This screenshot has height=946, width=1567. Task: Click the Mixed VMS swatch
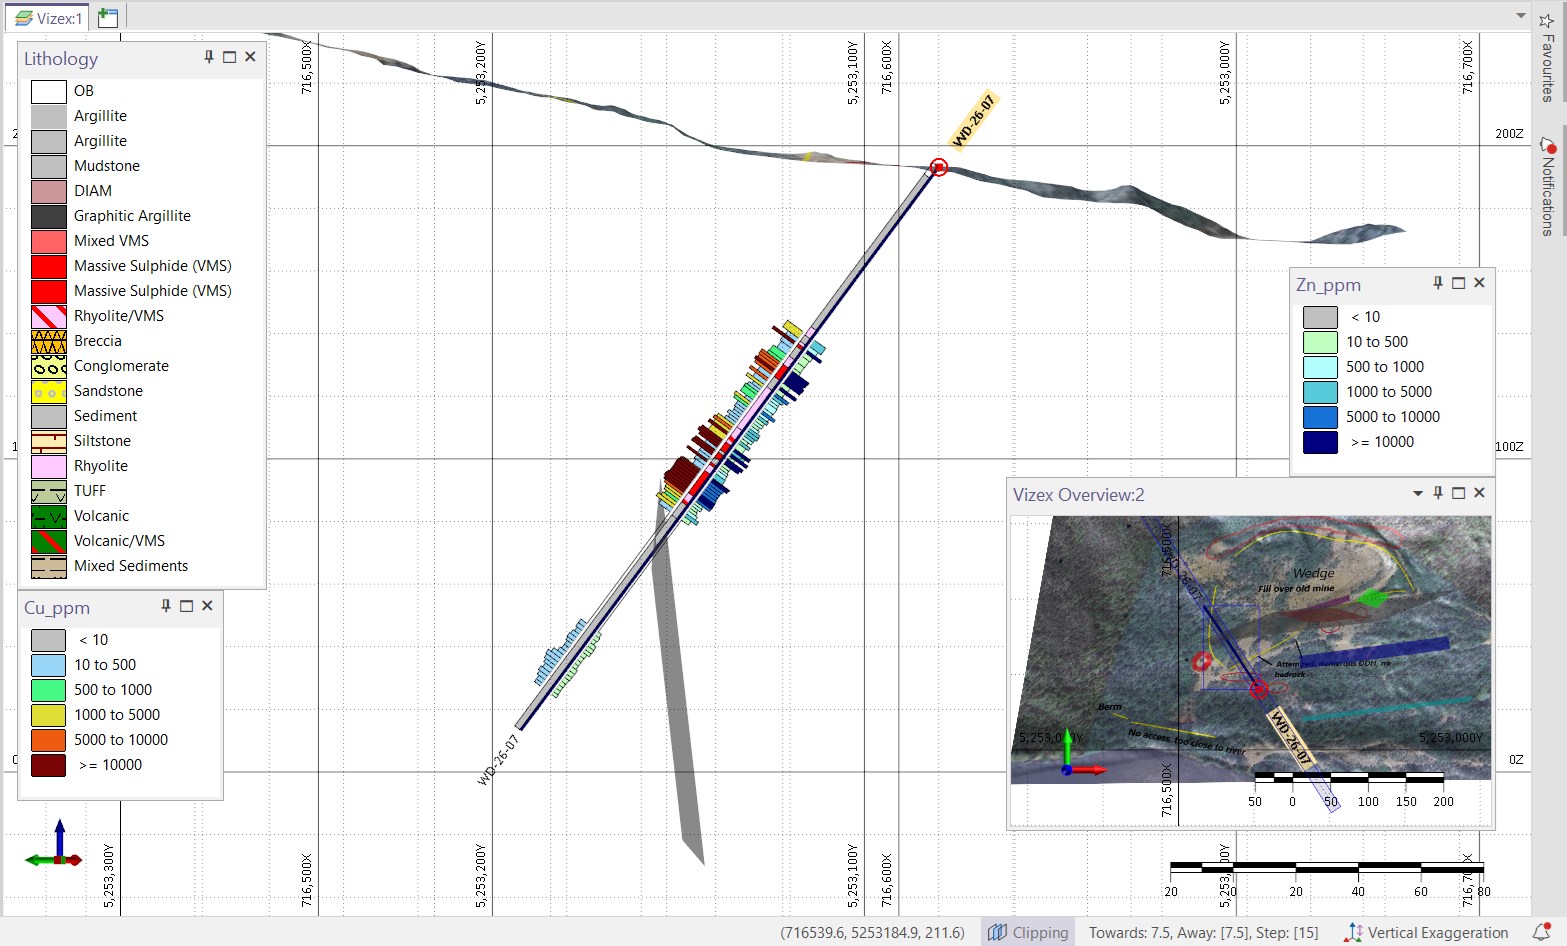pyautogui.click(x=49, y=241)
